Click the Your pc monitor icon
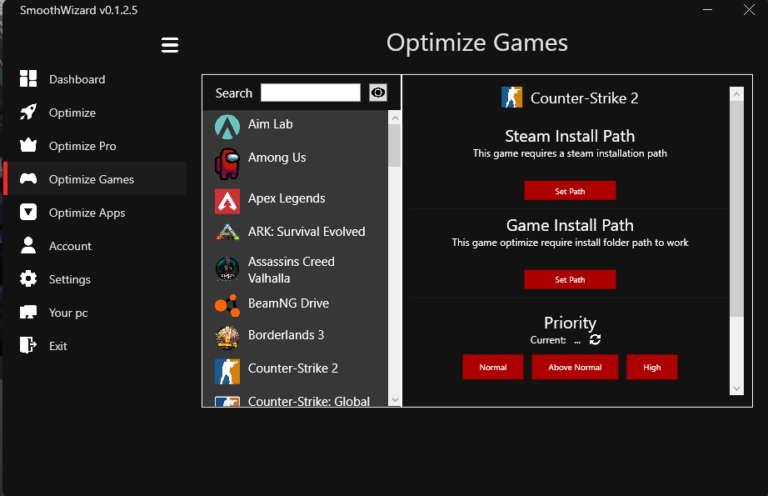 [28, 312]
